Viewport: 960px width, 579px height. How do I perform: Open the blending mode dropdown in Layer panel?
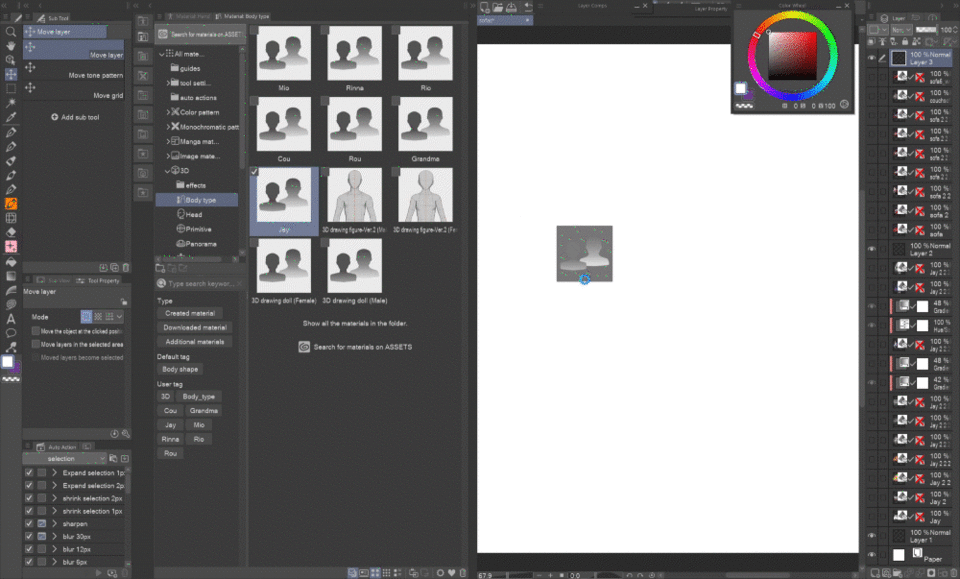coord(901,29)
